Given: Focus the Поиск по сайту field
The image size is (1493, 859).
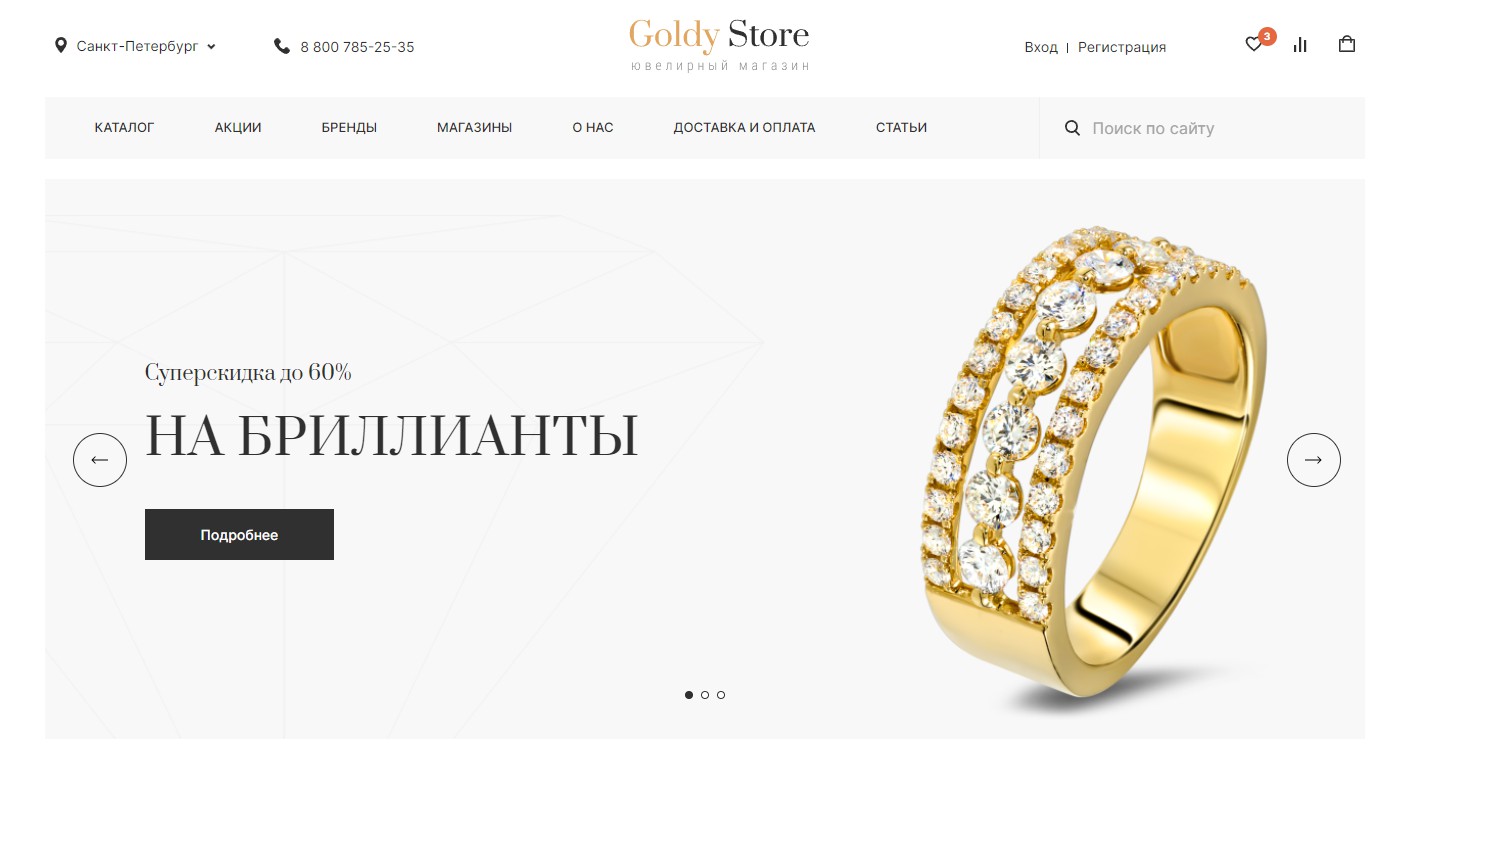Looking at the screenshot, I should coord(1202,128).
